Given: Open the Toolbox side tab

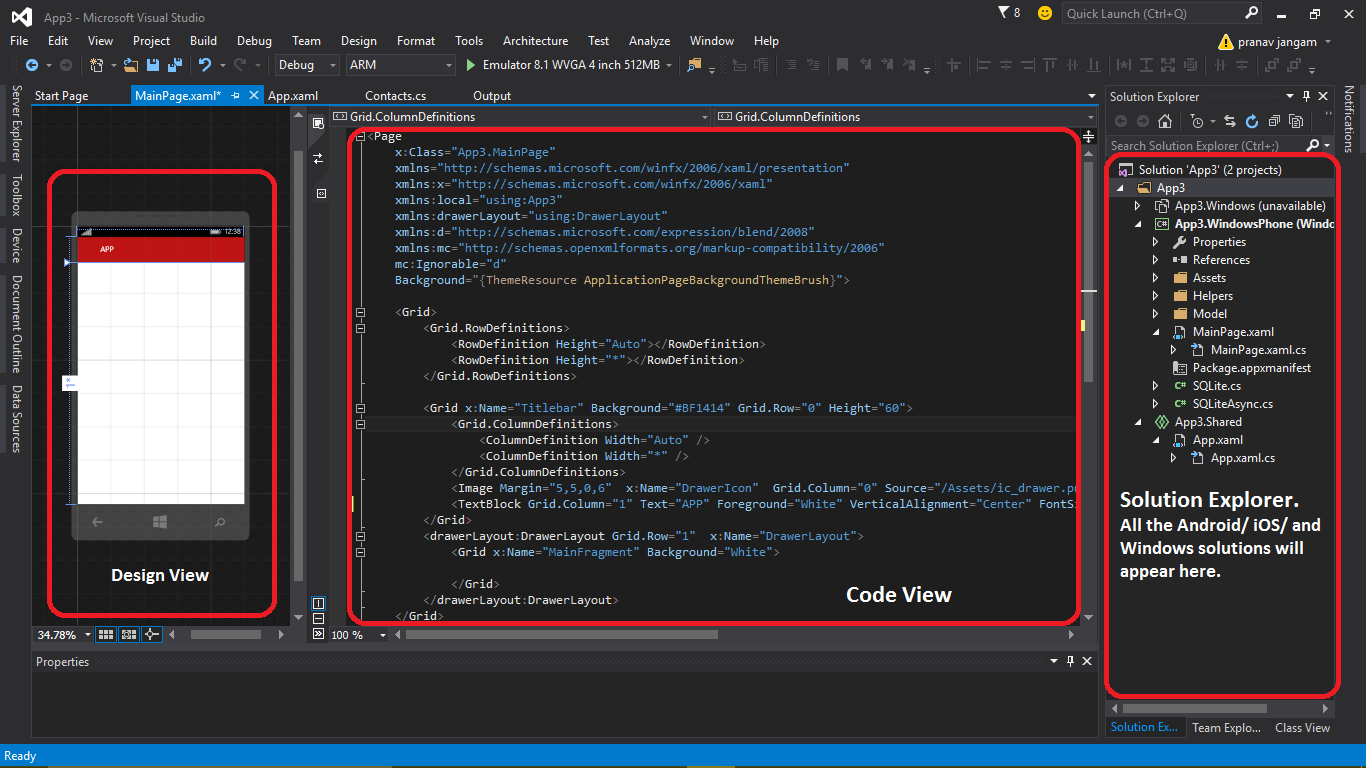Looking at the screenshot, I should click(16, 195).
